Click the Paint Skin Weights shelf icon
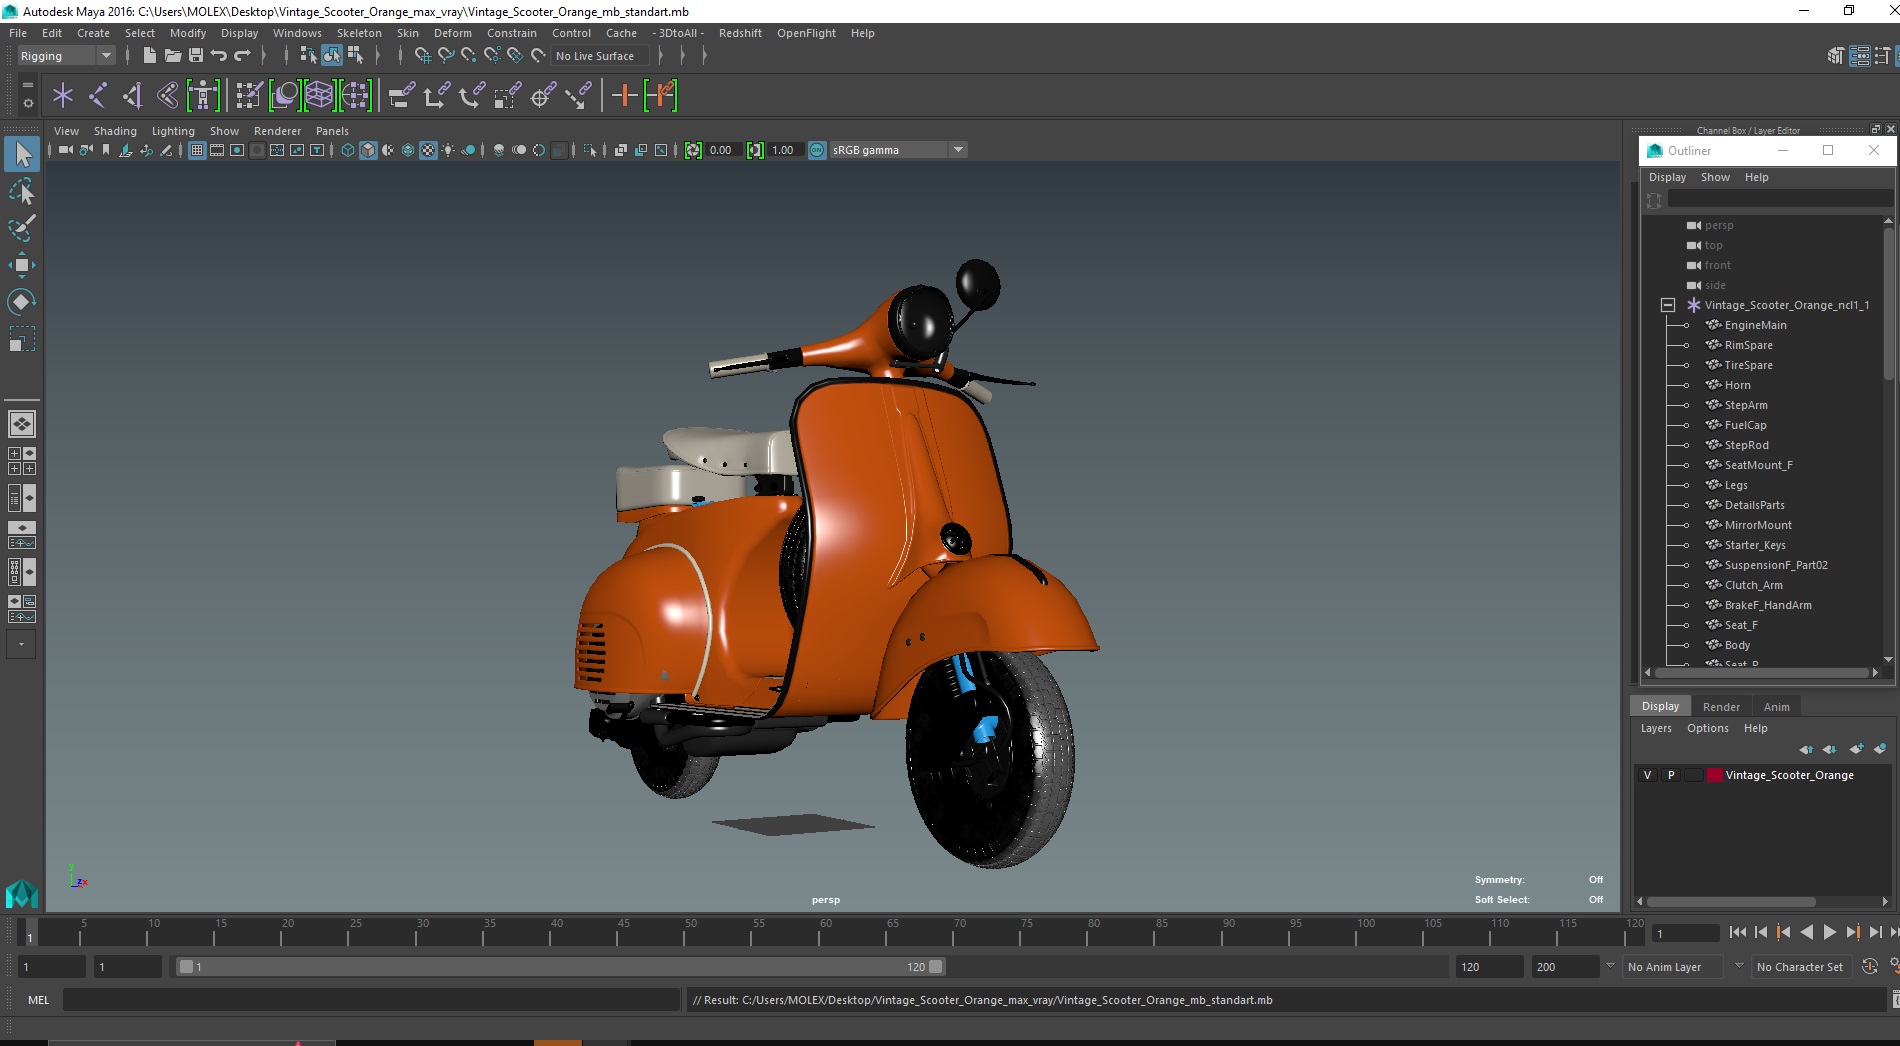Image resolution: width=1900 pixels, height=1046 pixels. 249,96
